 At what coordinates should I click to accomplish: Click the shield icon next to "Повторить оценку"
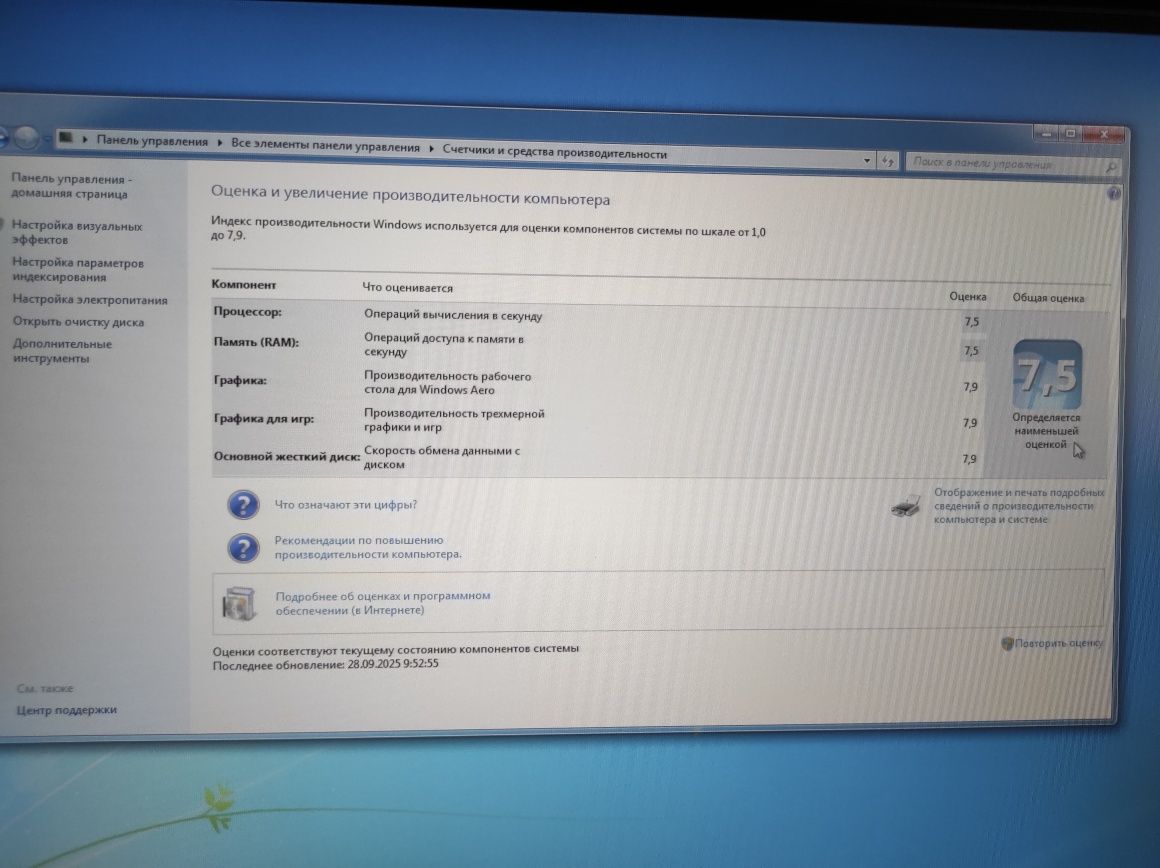[x=1007, y=644]
